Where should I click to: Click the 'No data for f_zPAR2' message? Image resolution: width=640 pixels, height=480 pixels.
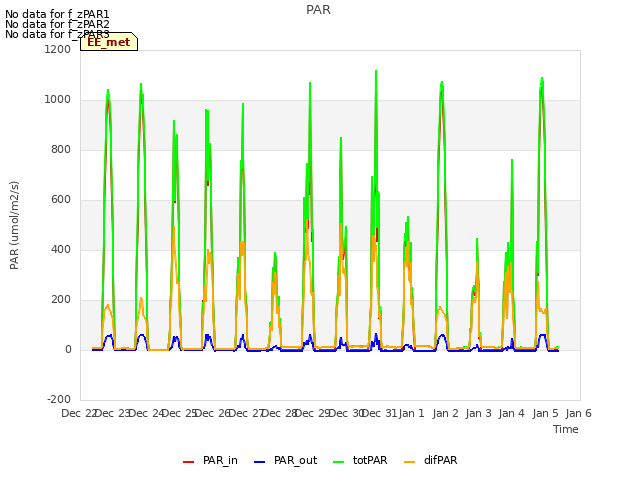(57, 24)
